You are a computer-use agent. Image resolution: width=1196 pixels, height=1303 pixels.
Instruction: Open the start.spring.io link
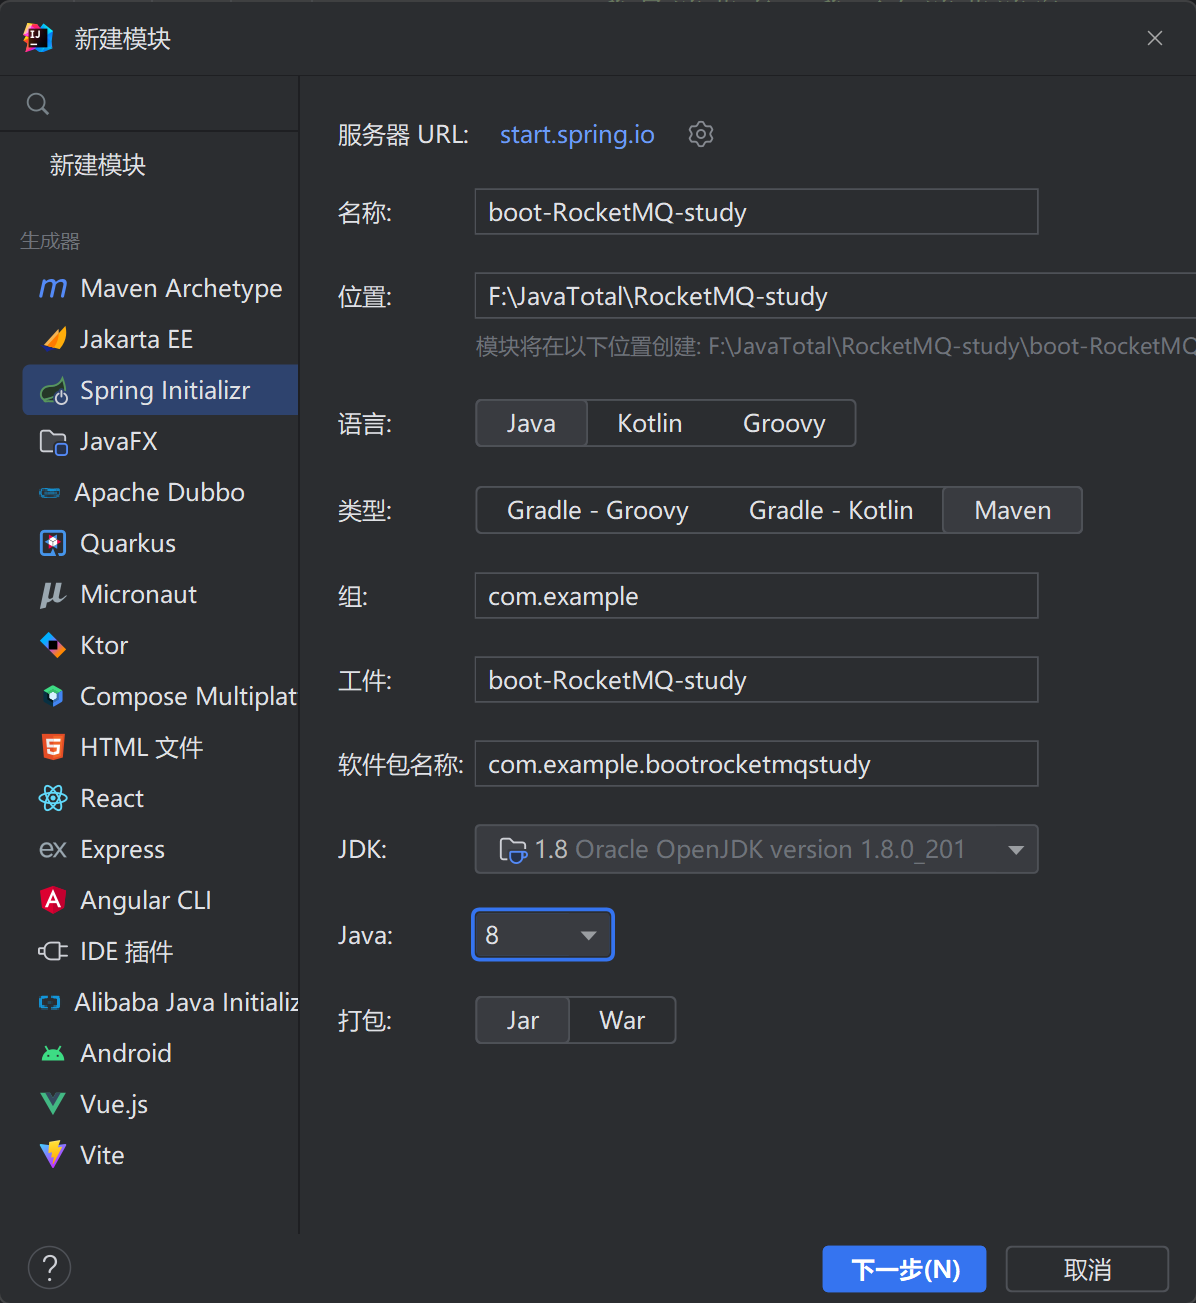pos(577,134)
